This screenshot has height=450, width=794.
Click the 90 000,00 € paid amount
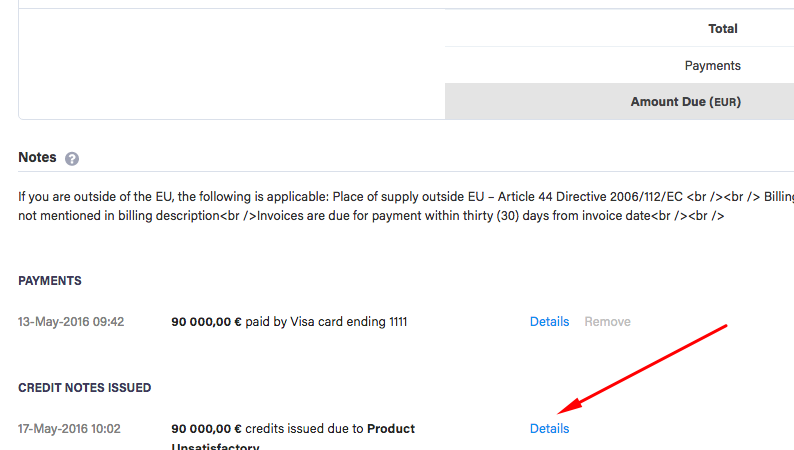pyautogui.click(x=206, y=321)
